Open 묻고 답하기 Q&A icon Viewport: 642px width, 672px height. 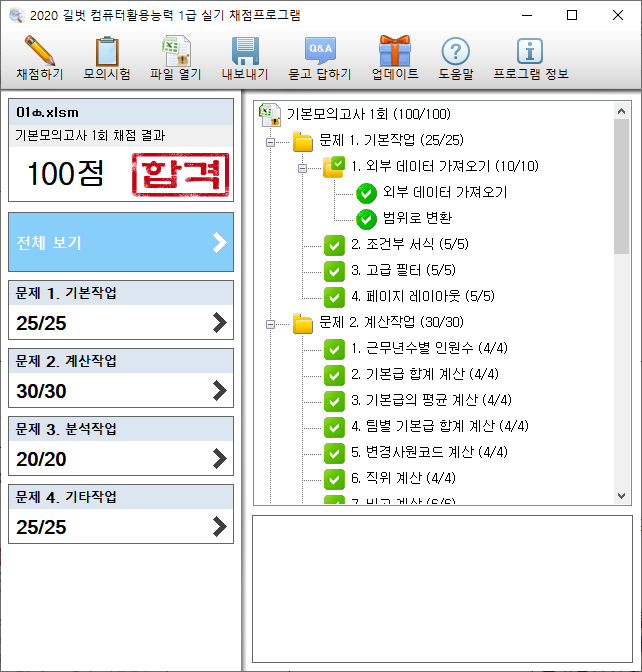coord(319,51)
